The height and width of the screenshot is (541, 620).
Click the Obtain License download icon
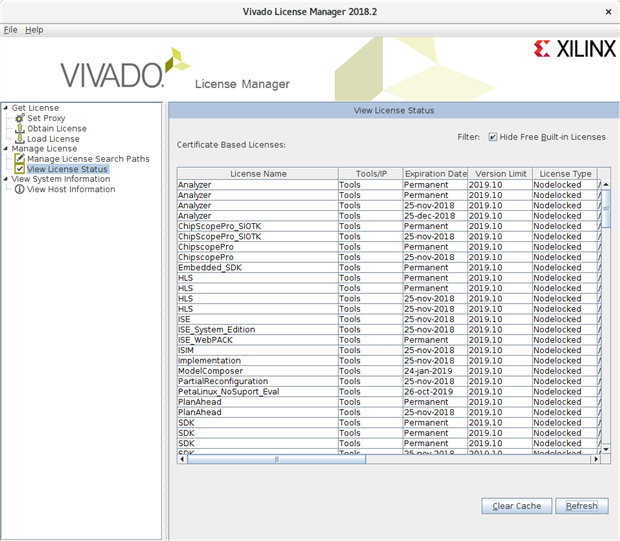point(20,128)
